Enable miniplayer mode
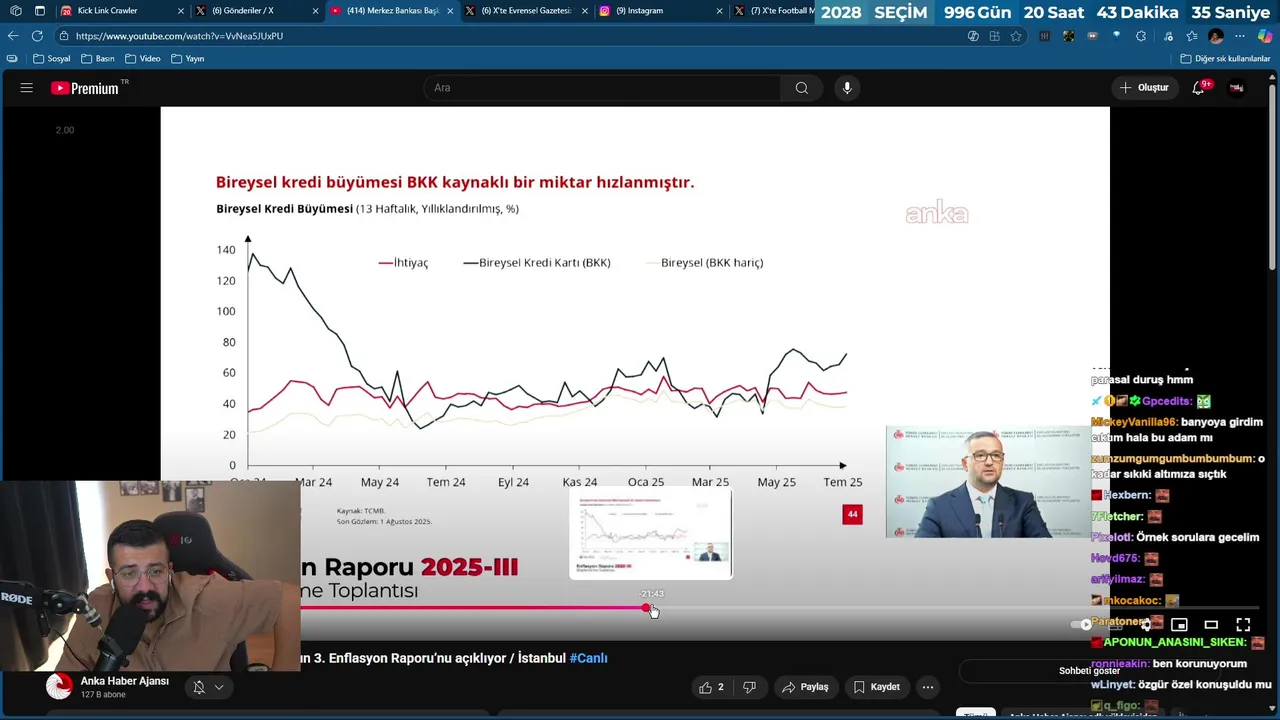 coord(1179,625)
